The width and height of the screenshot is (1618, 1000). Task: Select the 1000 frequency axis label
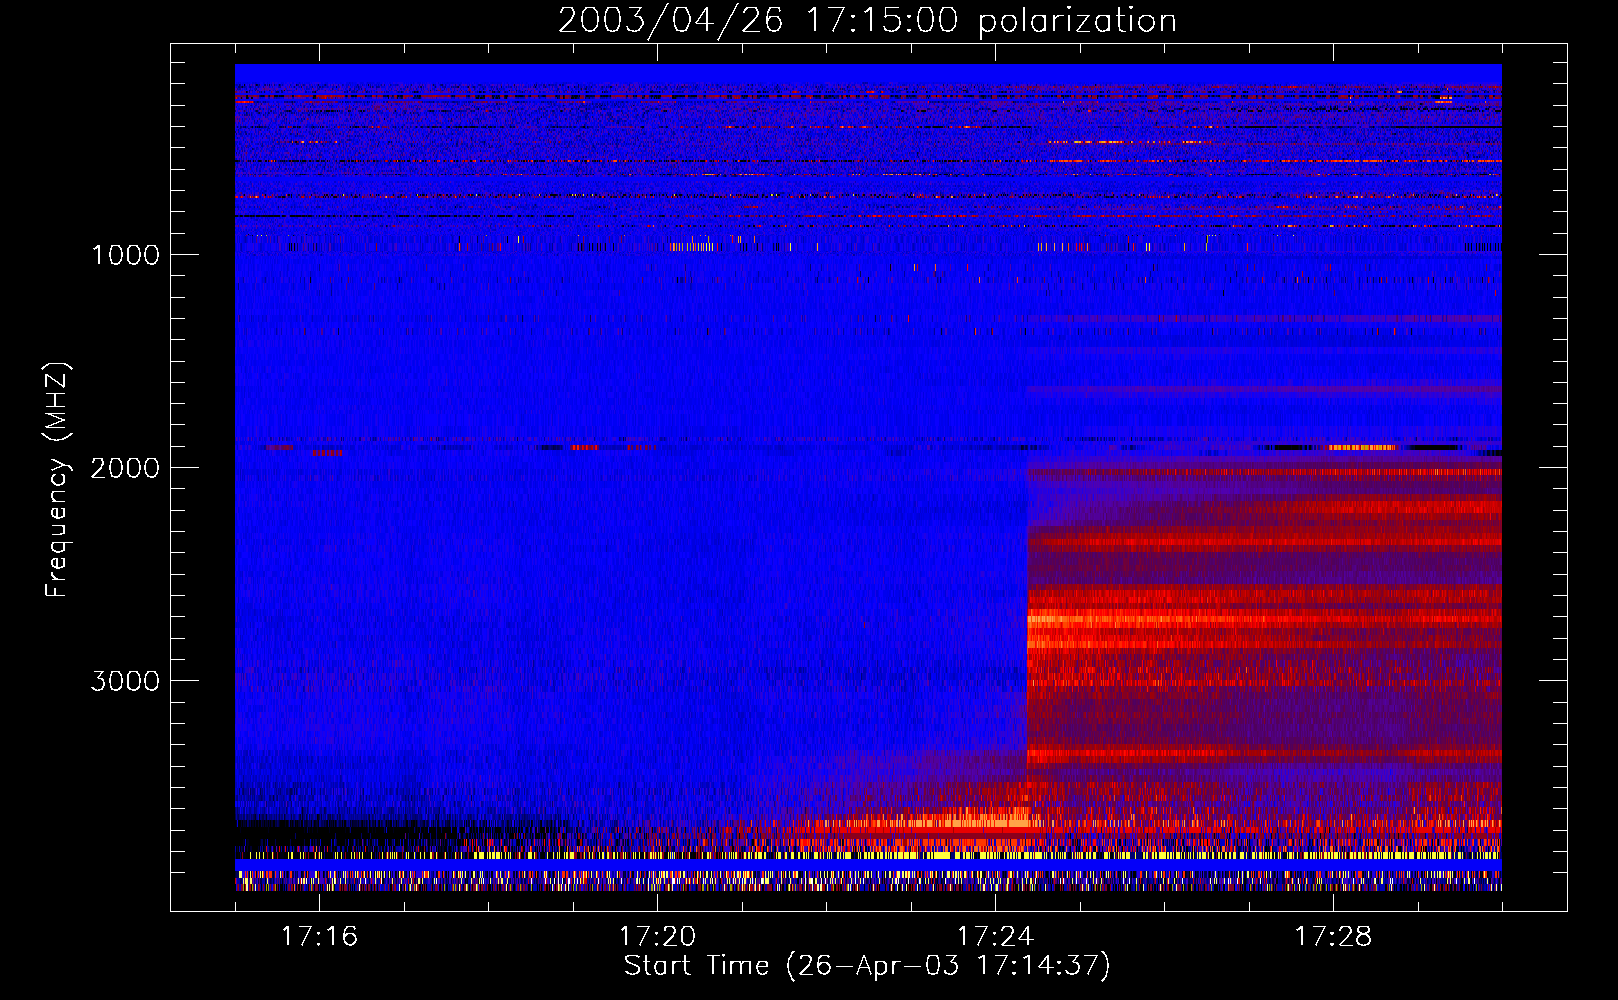coord(125,255)
